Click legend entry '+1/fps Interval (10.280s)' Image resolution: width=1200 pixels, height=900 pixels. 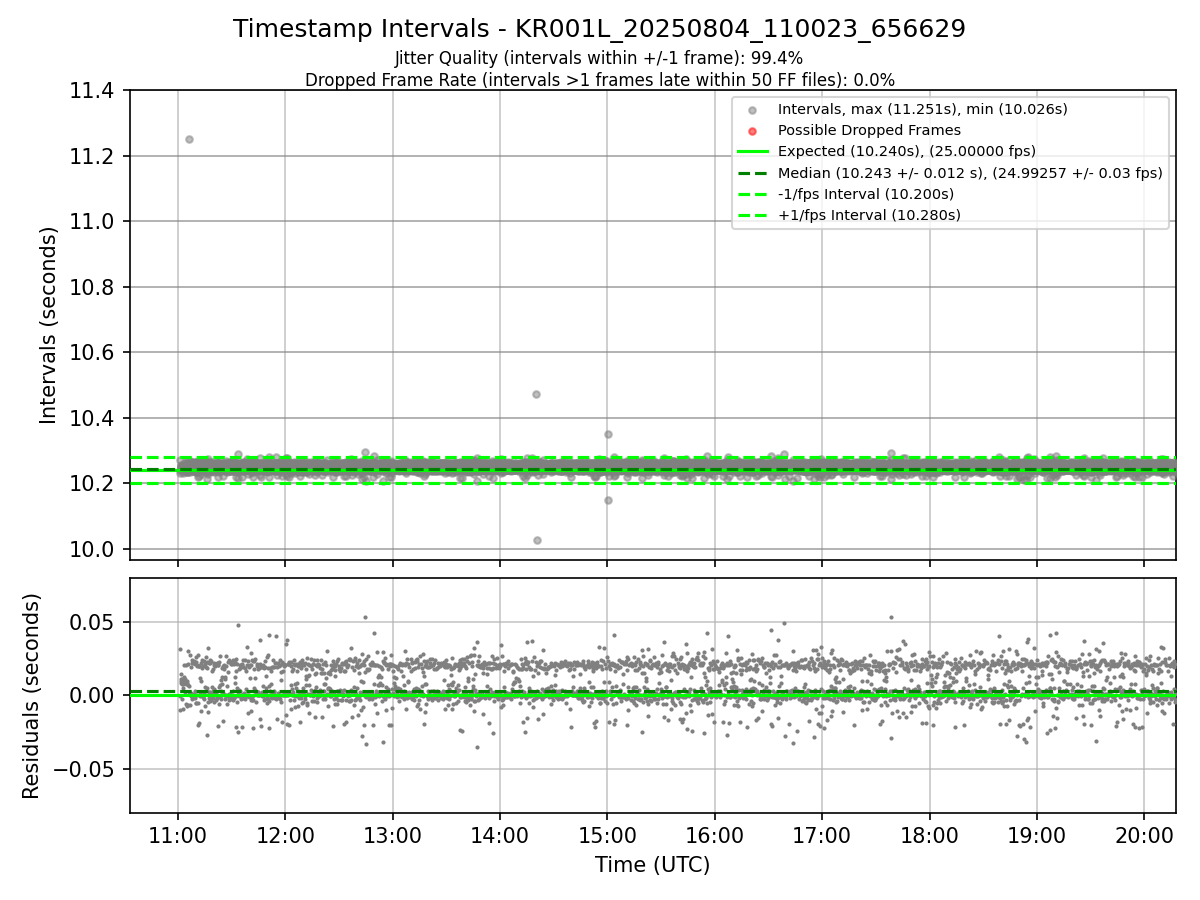869,215
